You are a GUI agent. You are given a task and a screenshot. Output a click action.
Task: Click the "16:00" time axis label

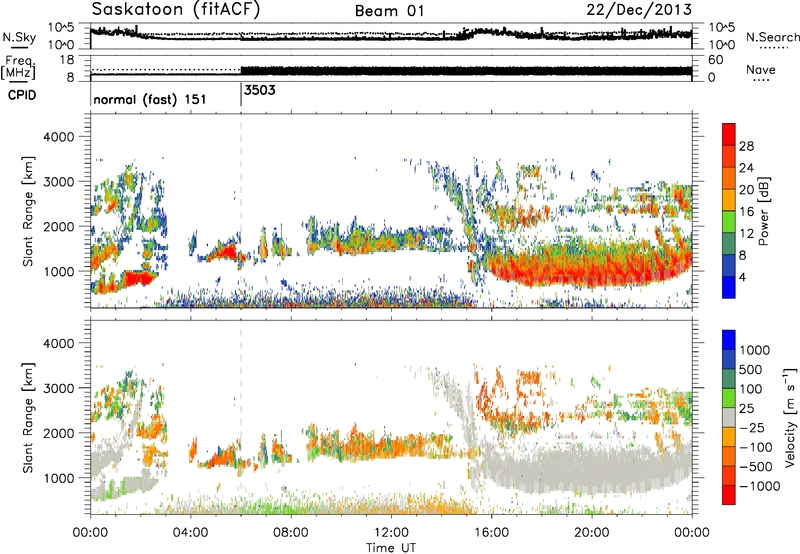491,533
